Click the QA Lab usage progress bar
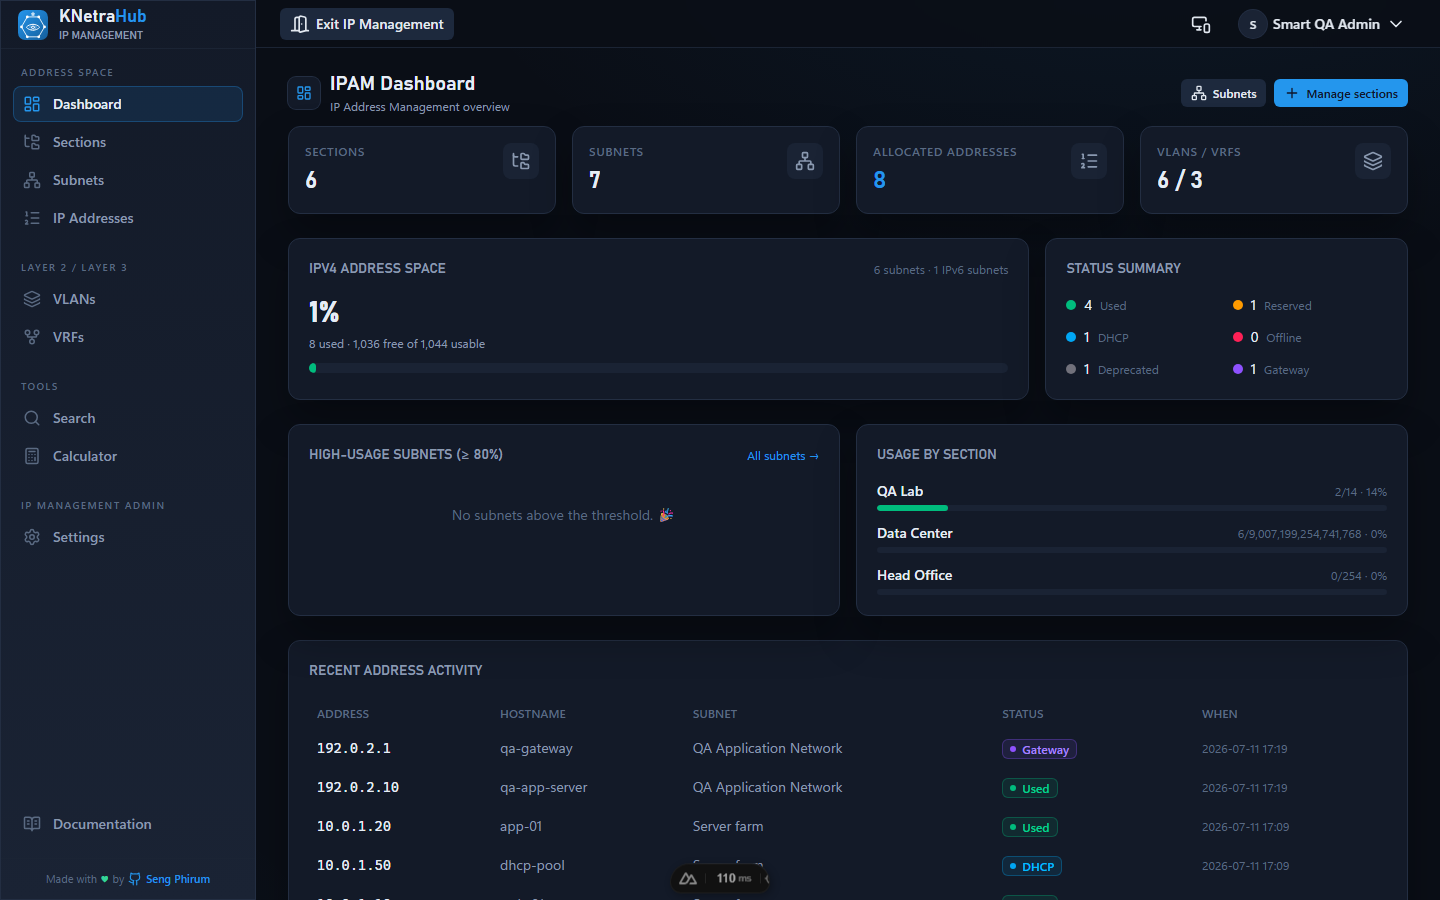Viewport: 1440px width, 900px height. 1132,508
